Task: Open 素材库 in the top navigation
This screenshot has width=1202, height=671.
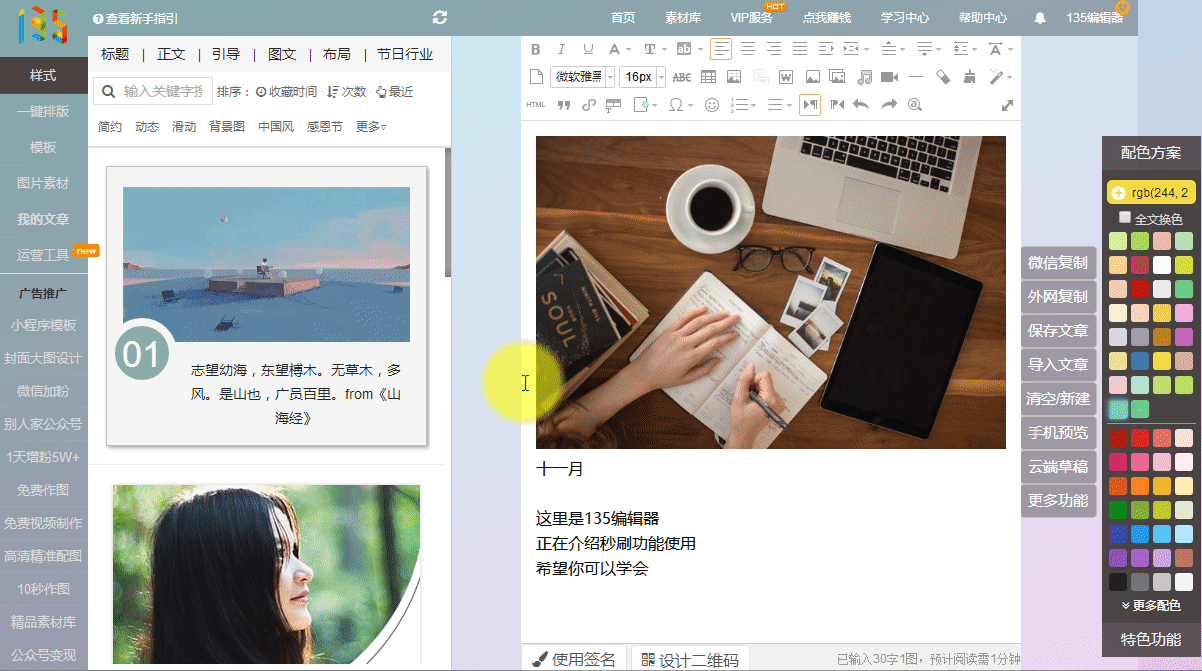Action: (683, 18)
